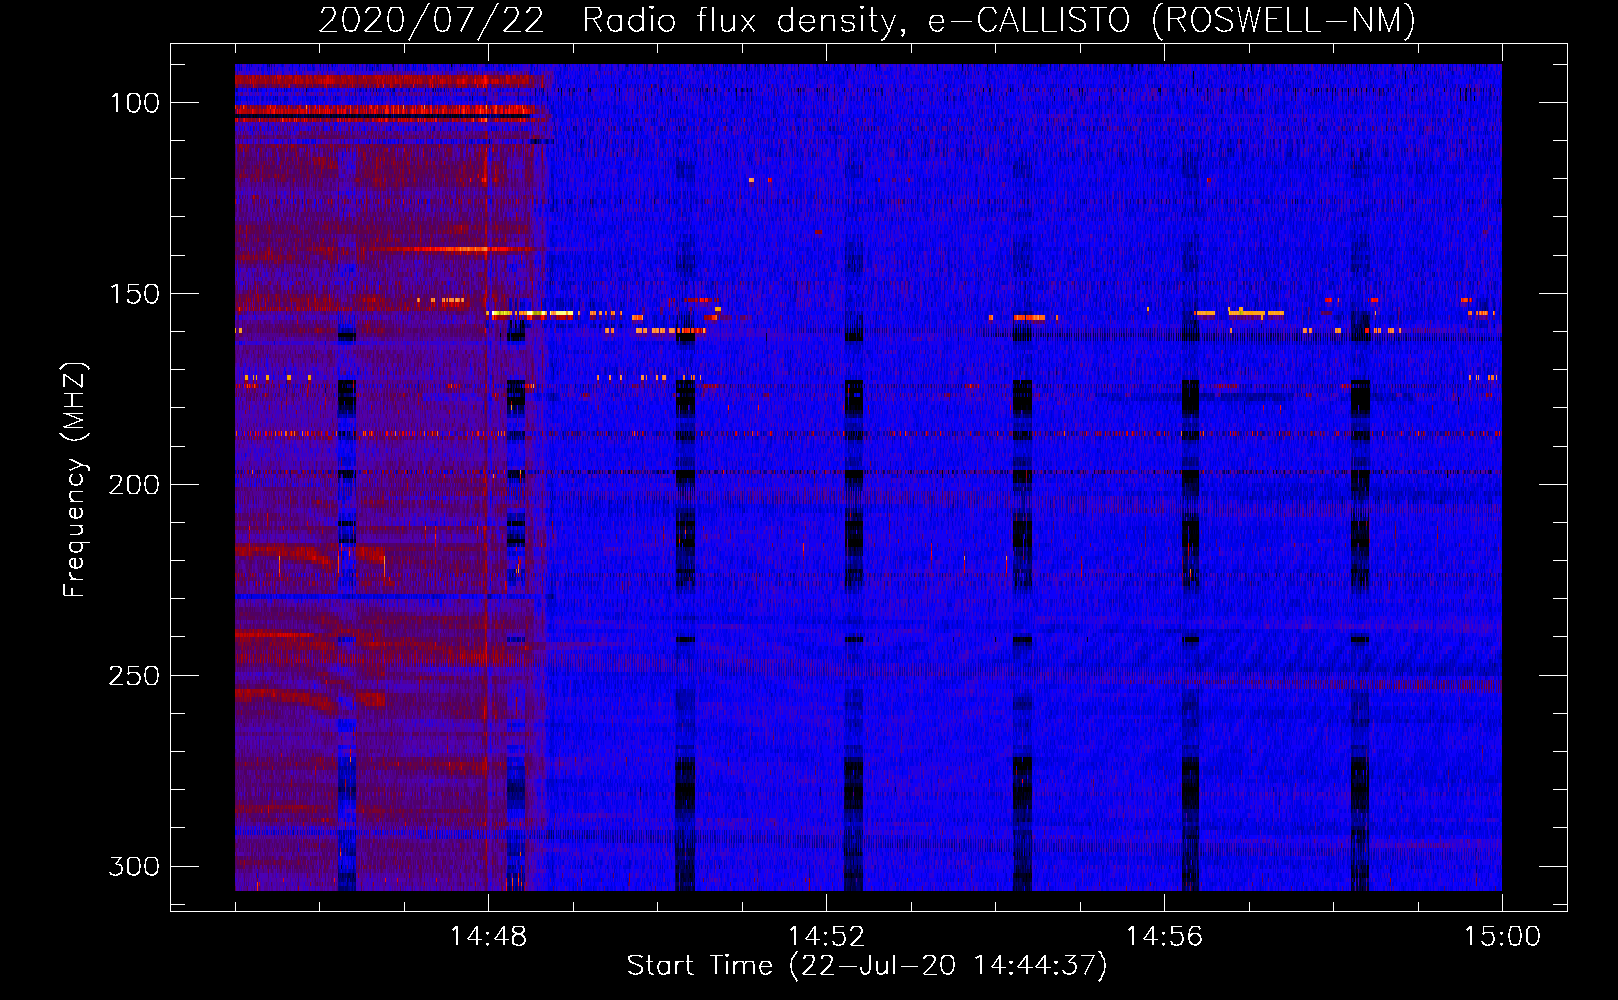Click the 150 frequency tick label

coord(134,294)
